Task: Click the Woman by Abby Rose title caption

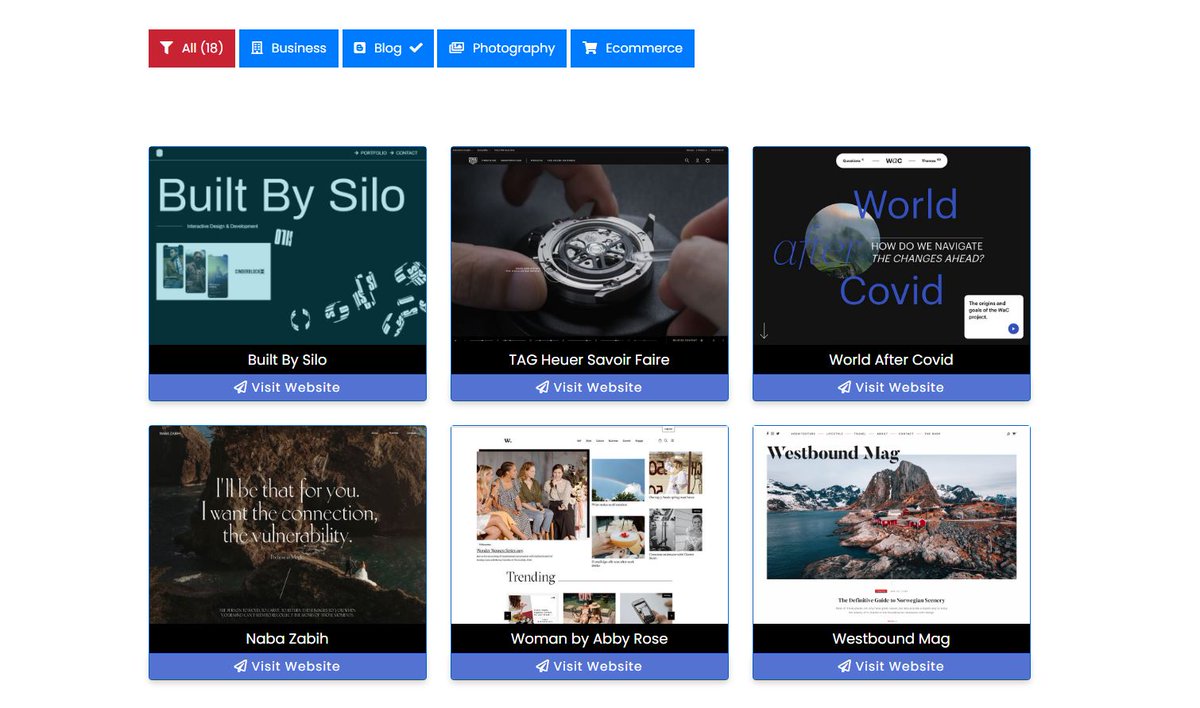Action: [590, 639]
